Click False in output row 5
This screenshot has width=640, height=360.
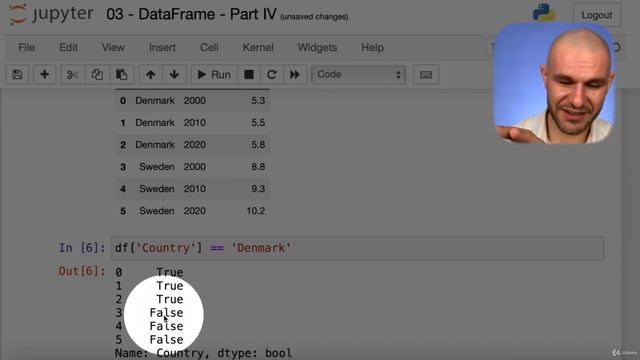pos(166,339)
